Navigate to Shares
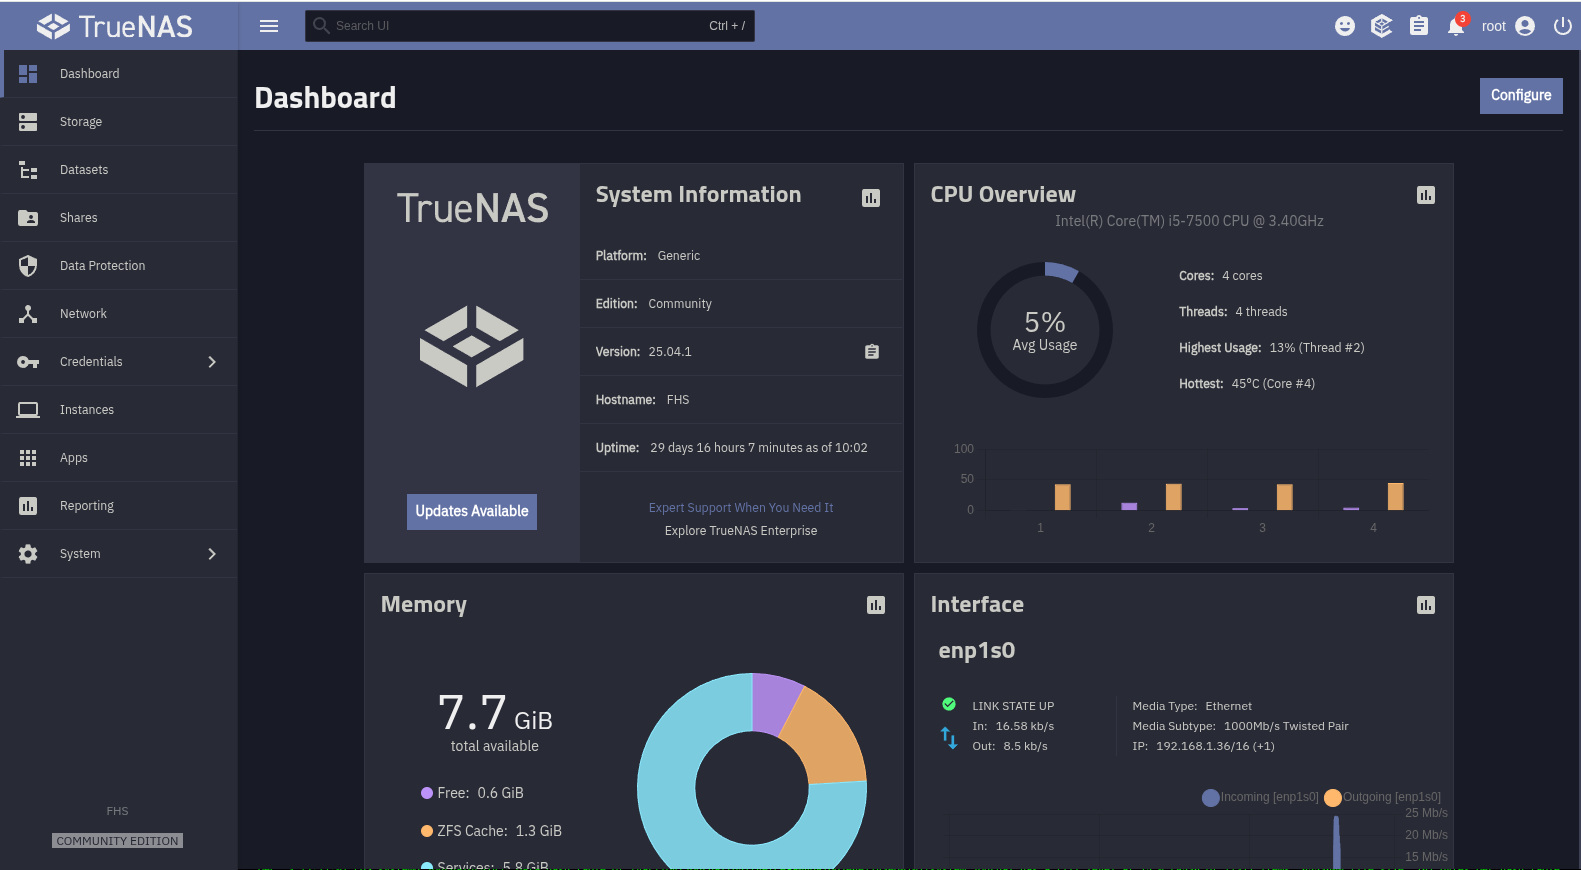The image size is (1581, 870). 119,218
